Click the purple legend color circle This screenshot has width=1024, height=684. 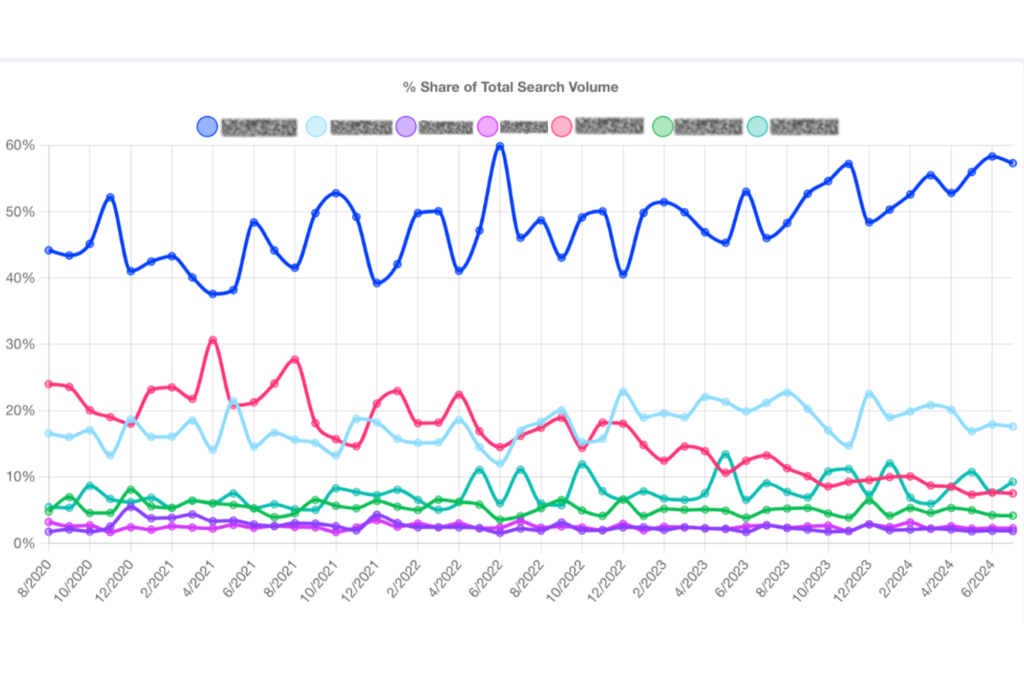tap(405, 126)
